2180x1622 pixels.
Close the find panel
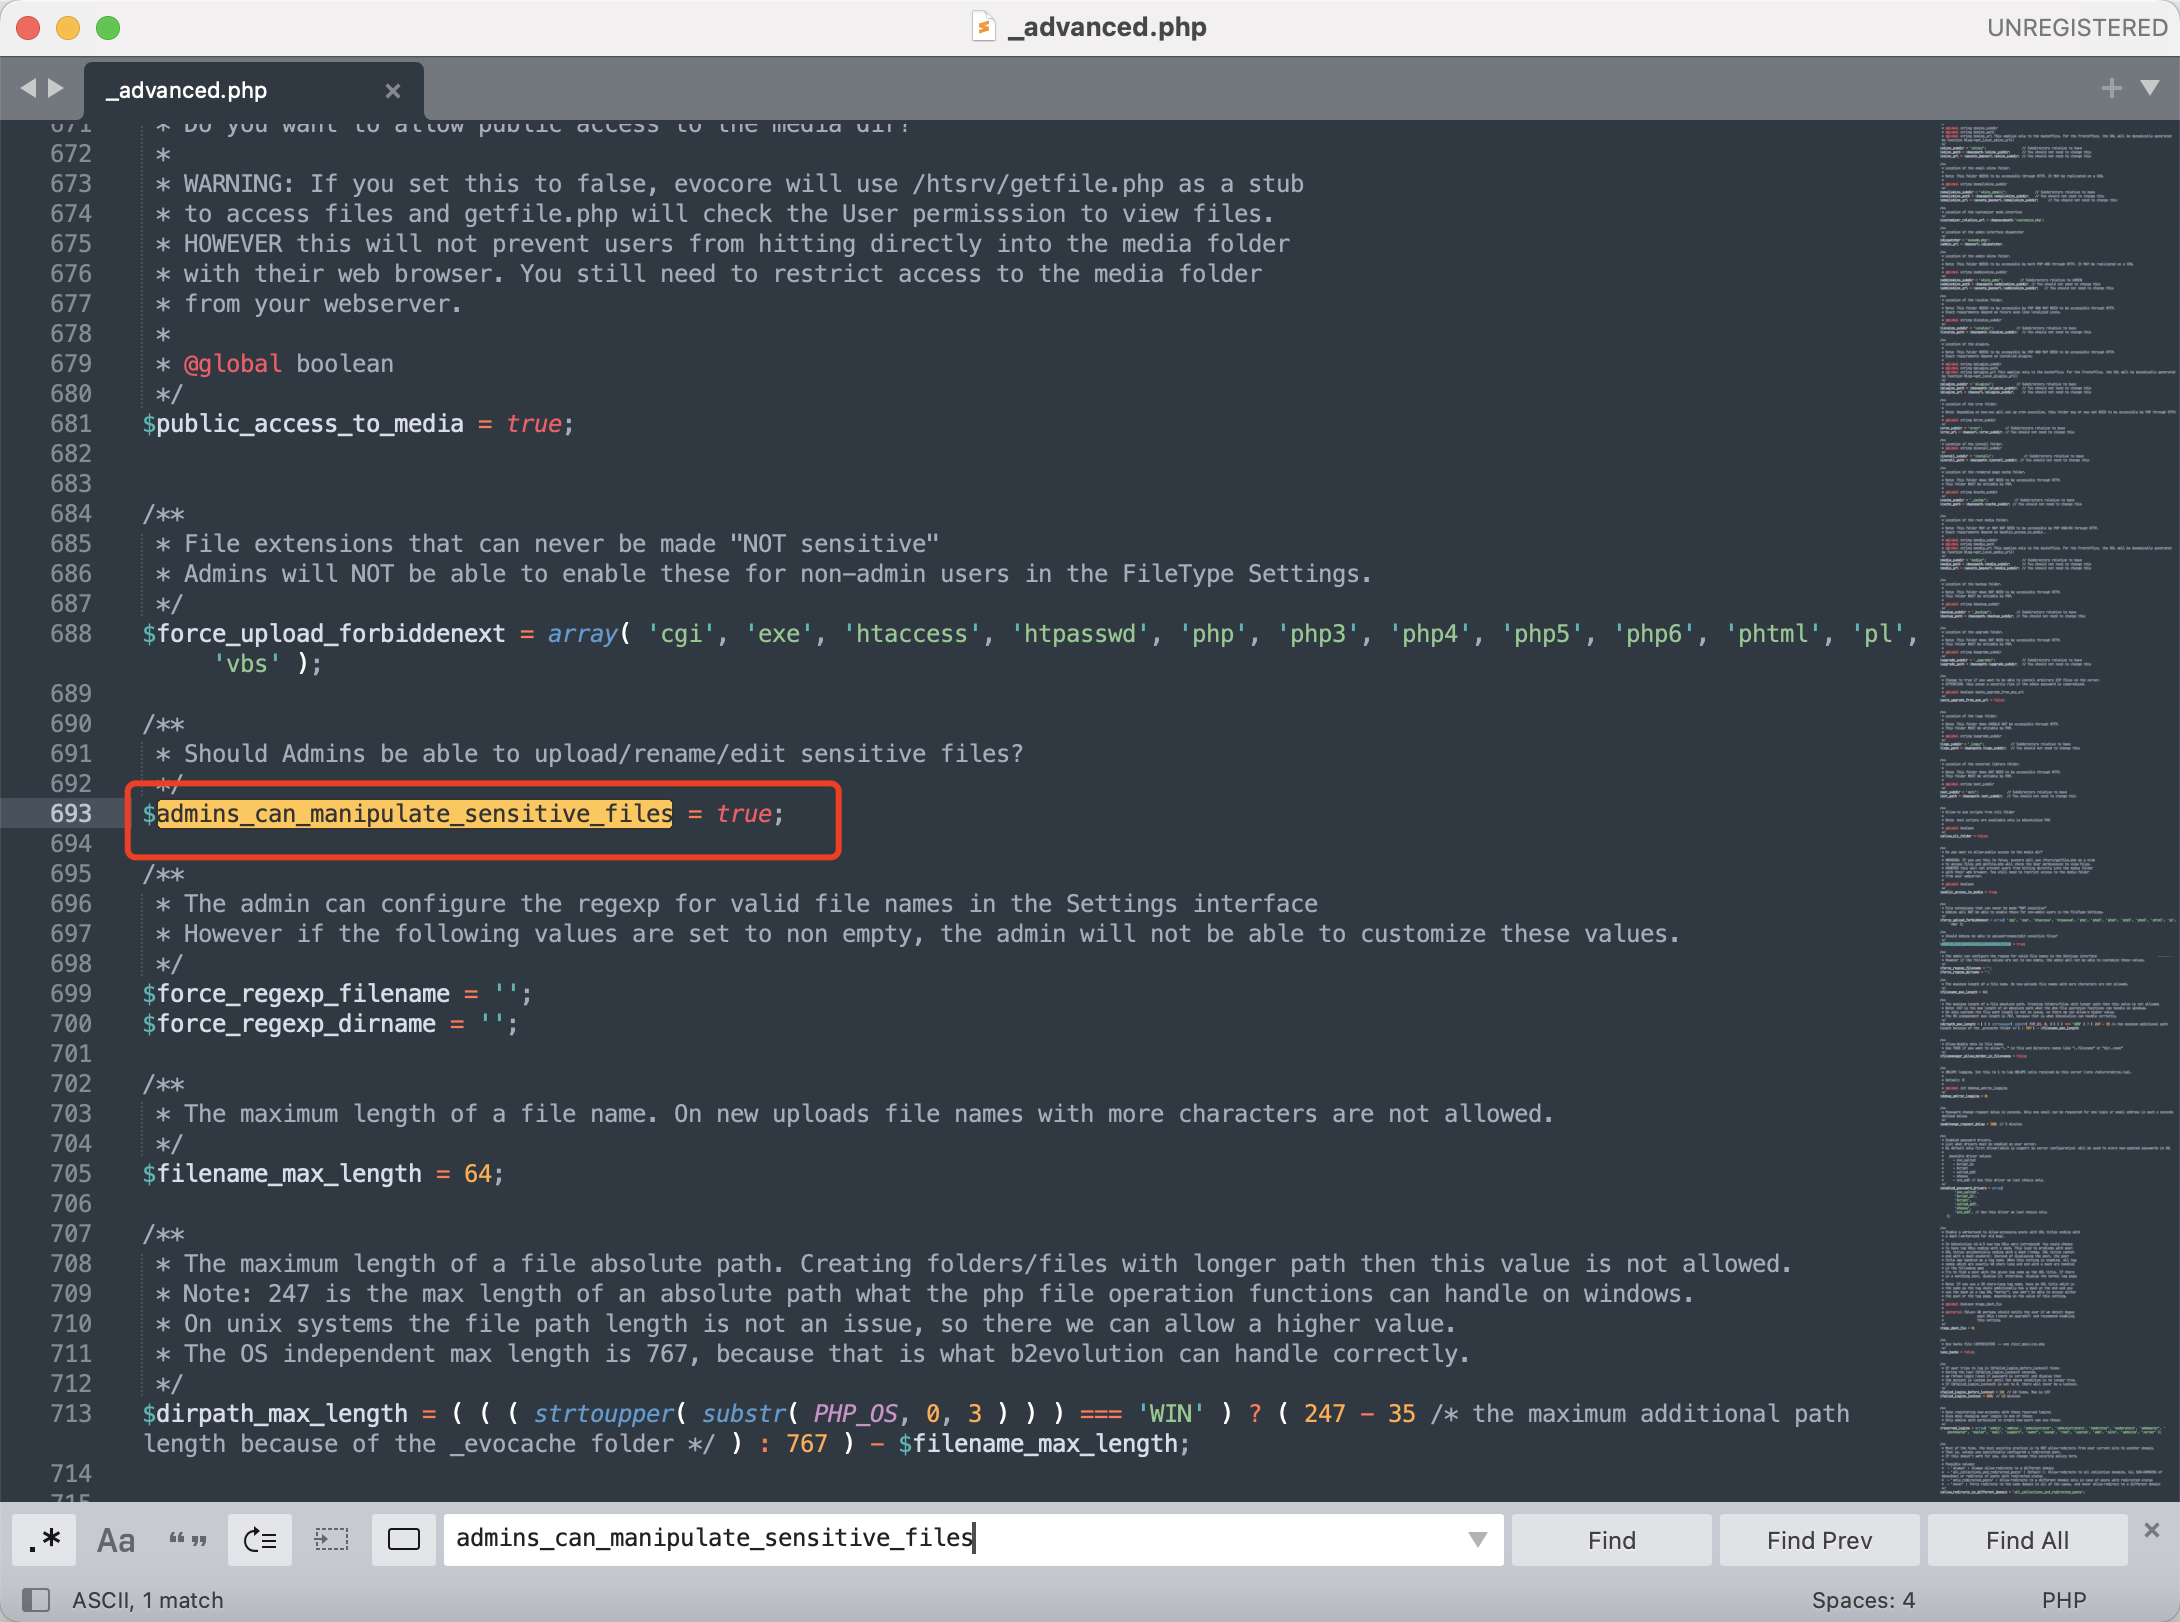2152,1530
